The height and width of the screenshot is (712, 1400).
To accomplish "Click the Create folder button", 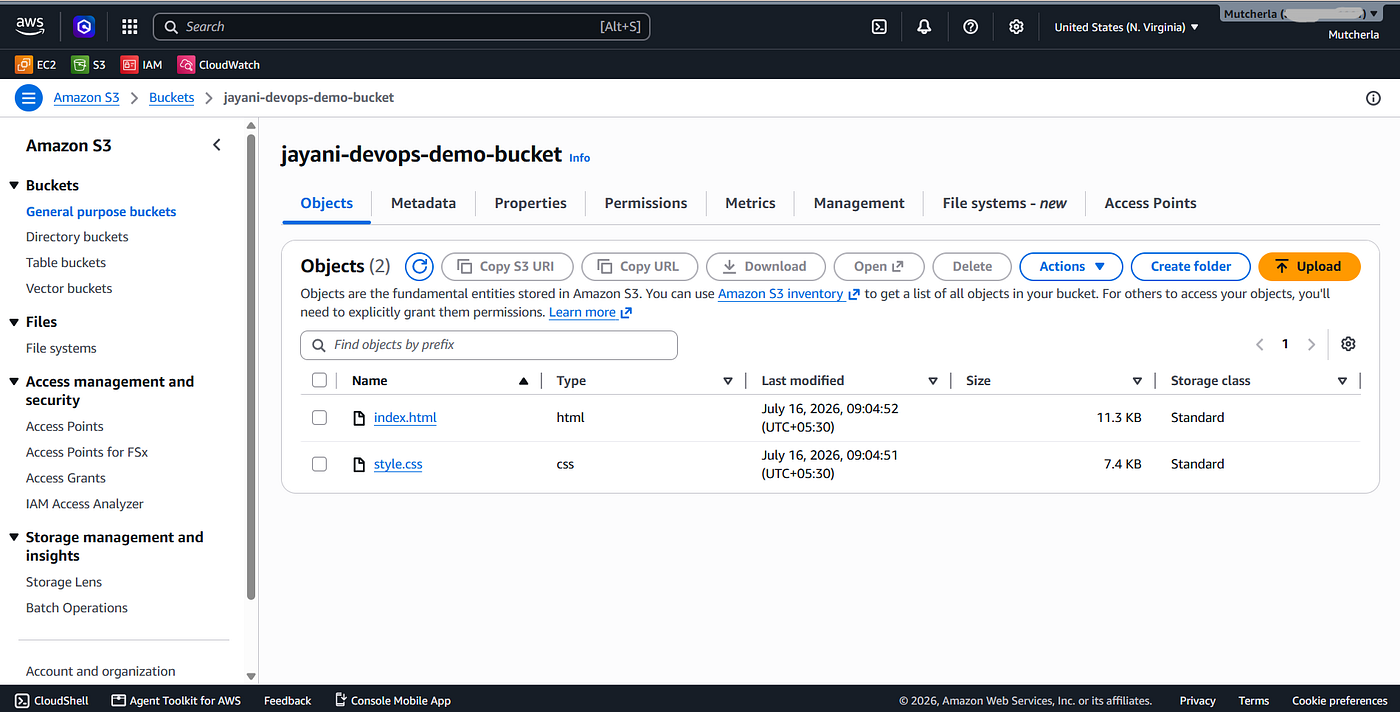I will (x=1190, y=266).
